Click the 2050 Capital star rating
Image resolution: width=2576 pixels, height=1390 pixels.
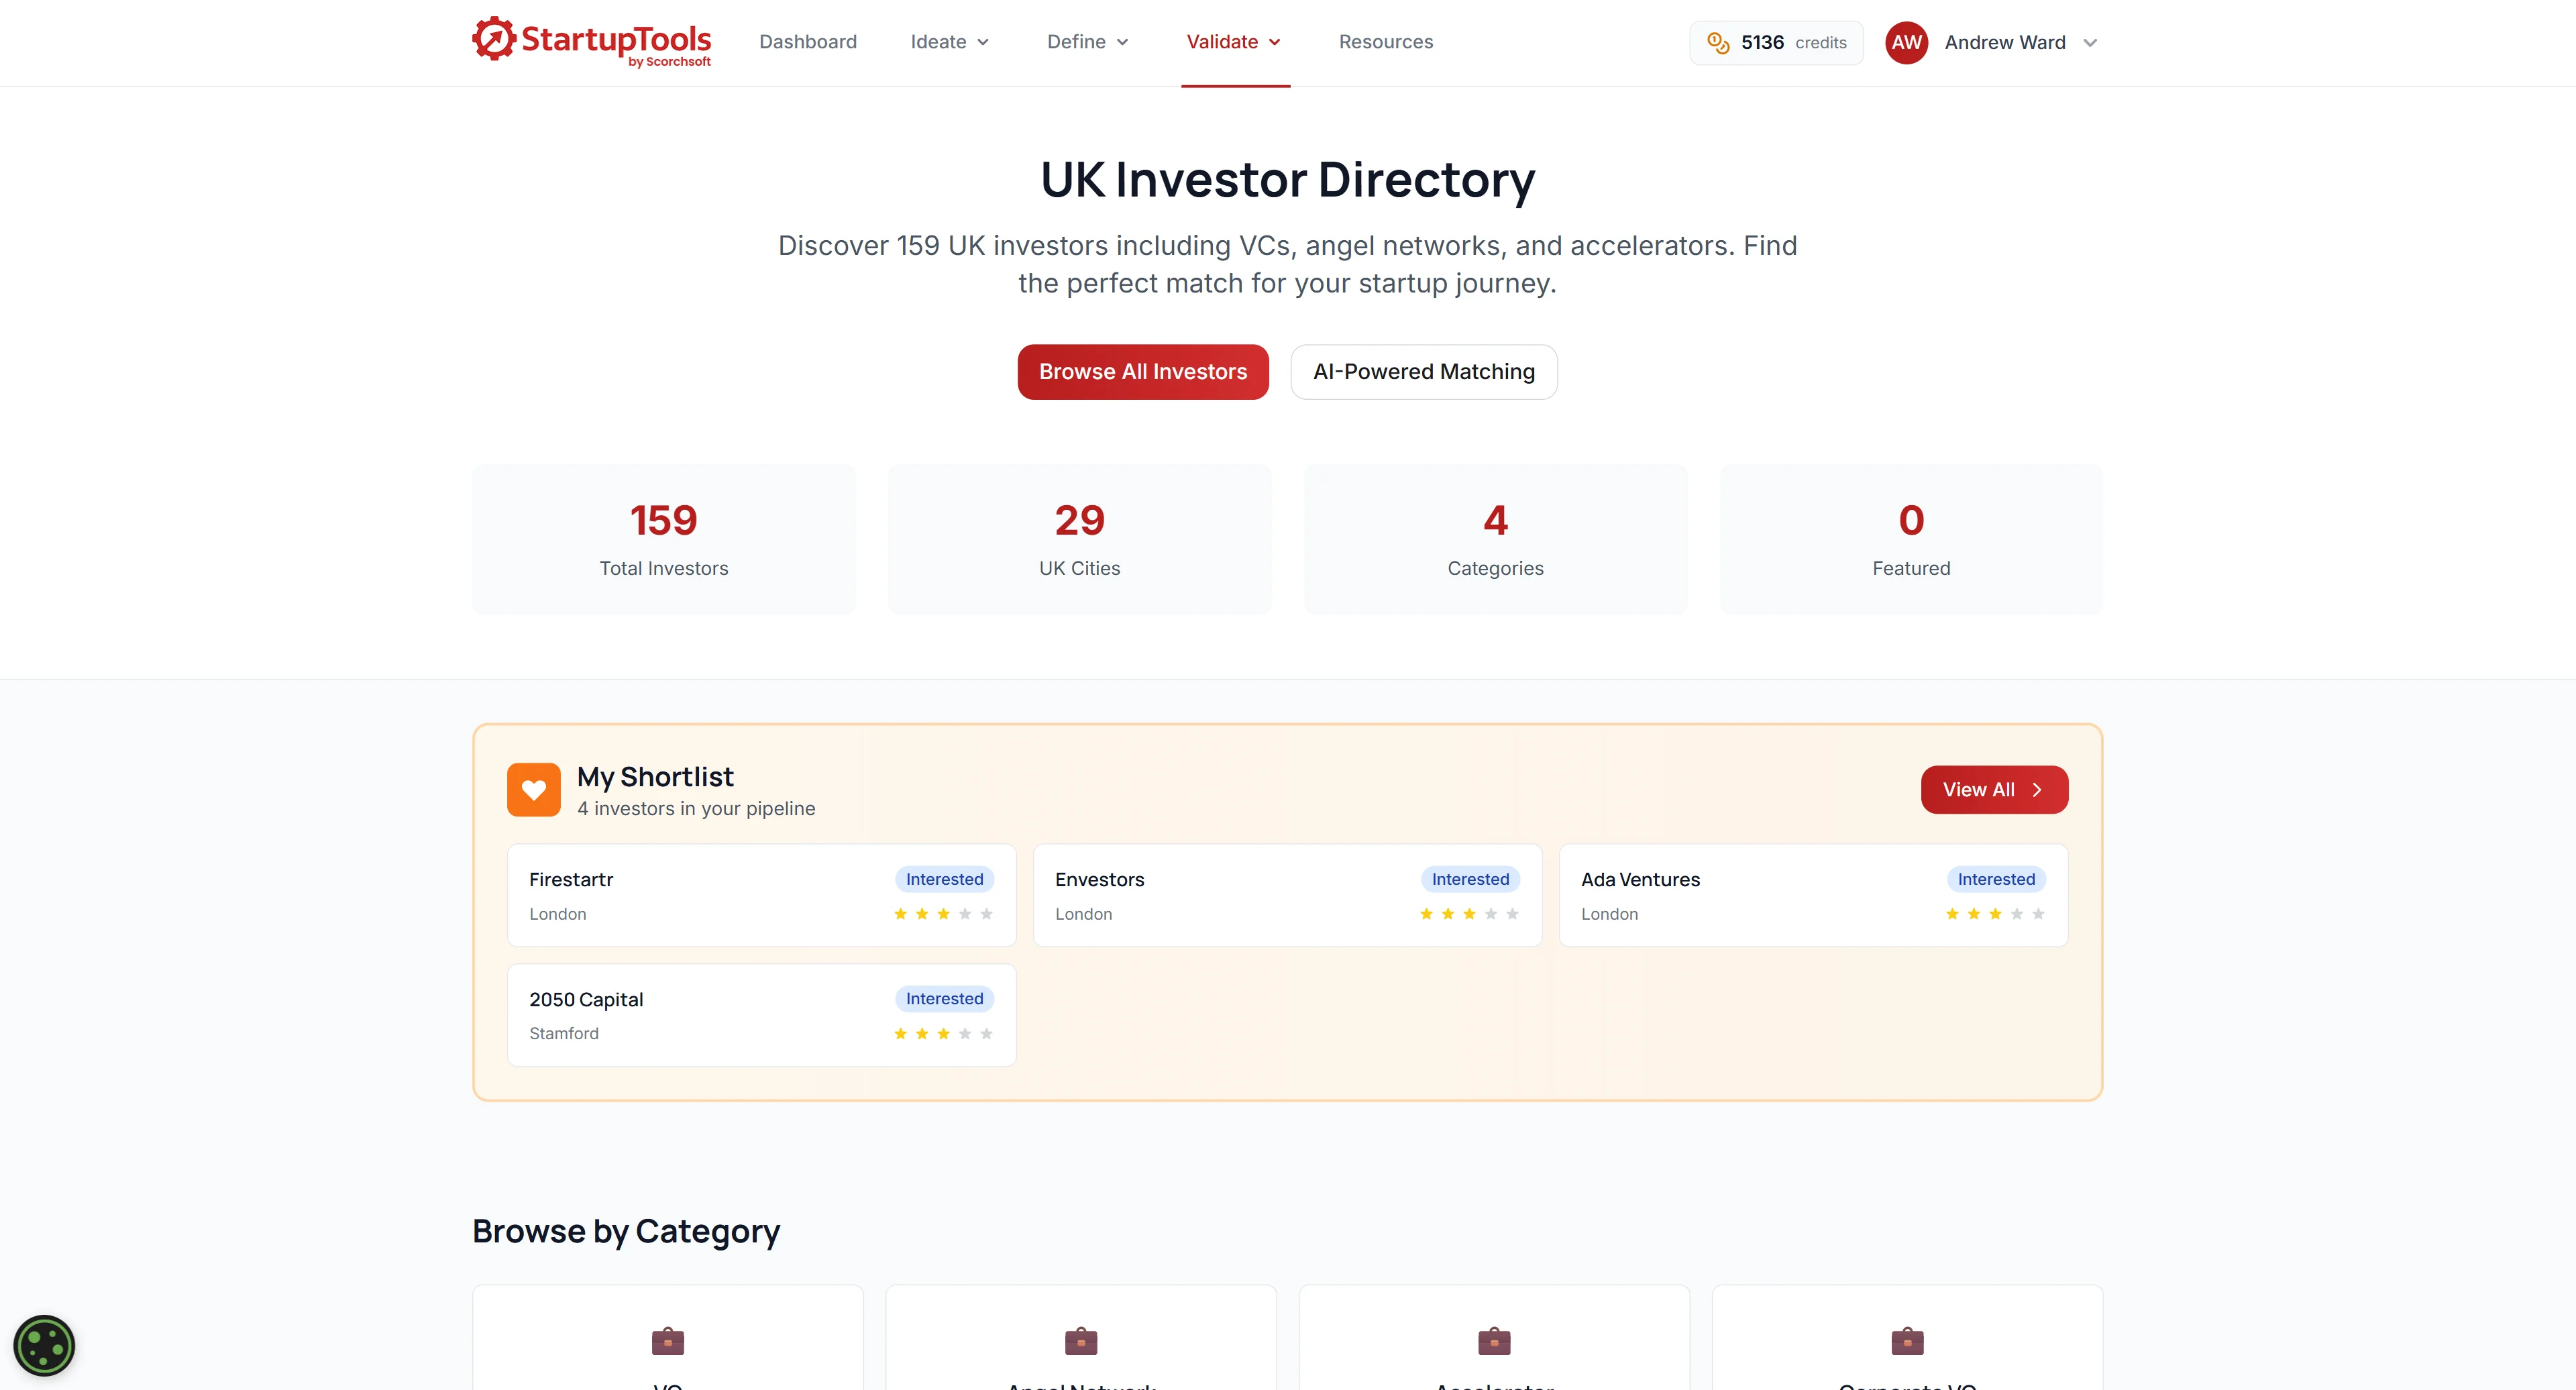943,1034
